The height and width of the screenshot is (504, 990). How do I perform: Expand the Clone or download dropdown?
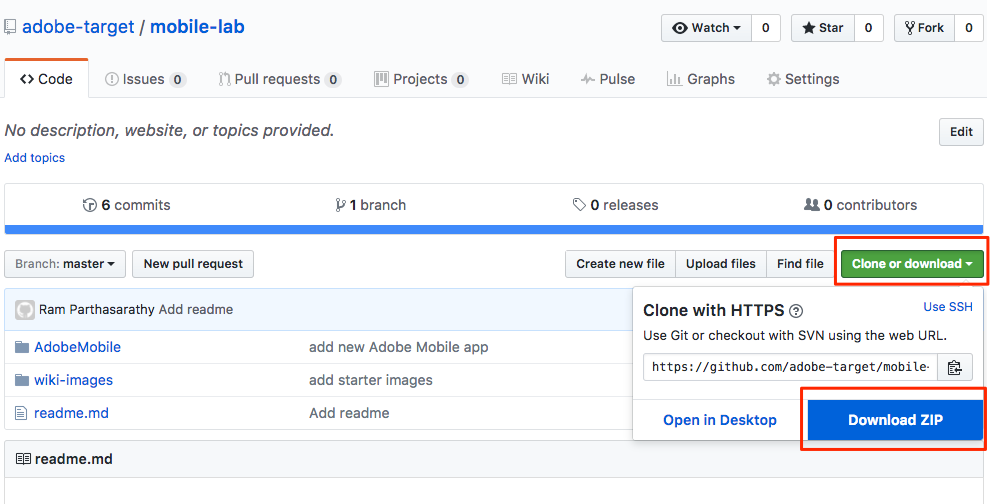point(912,264)
